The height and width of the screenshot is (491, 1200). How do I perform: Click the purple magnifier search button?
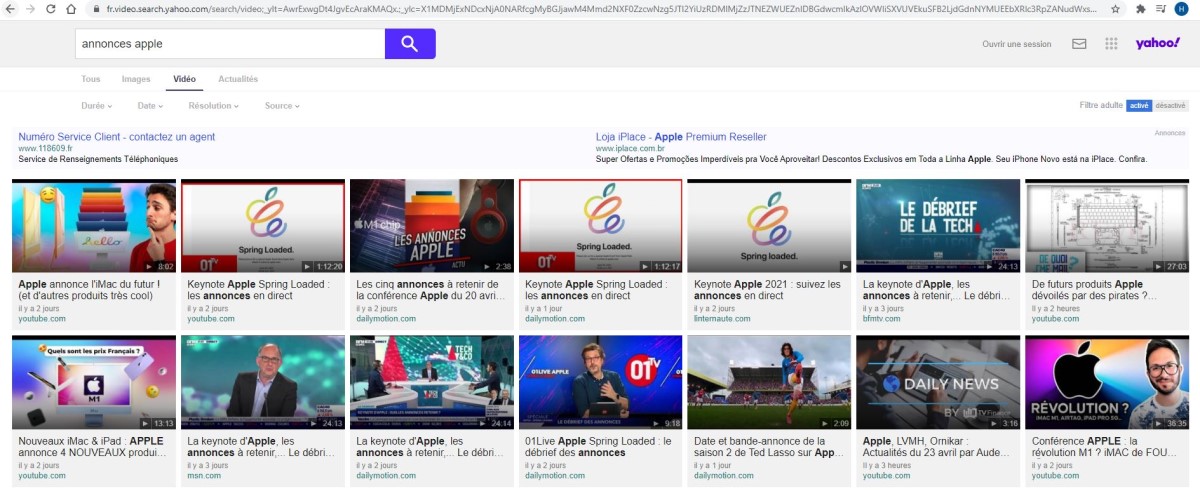pyautogui.click(x=410, y=44)
